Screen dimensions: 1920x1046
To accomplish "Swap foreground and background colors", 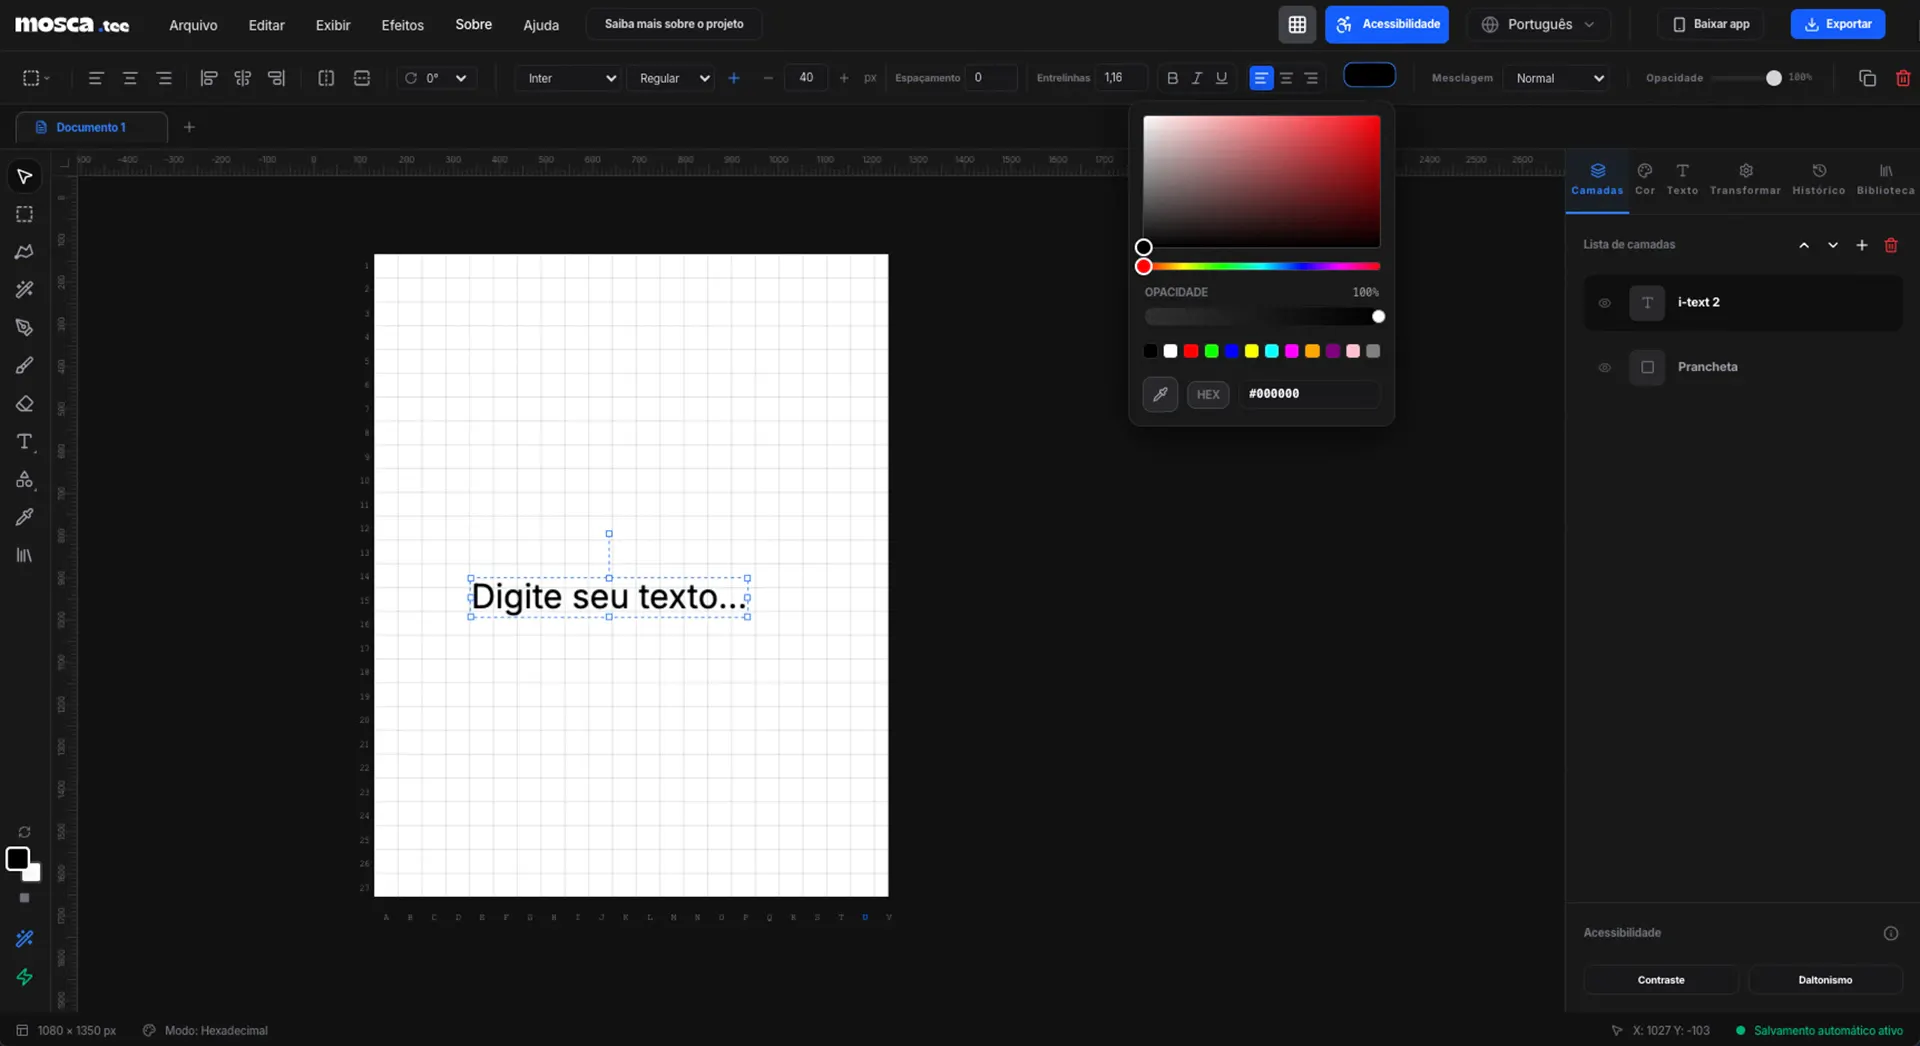I will click(x=24, y=832).
